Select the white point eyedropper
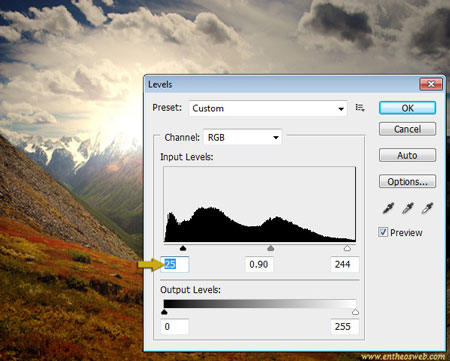The height and width of the screenshot is (361, 450). click(428, 208)
